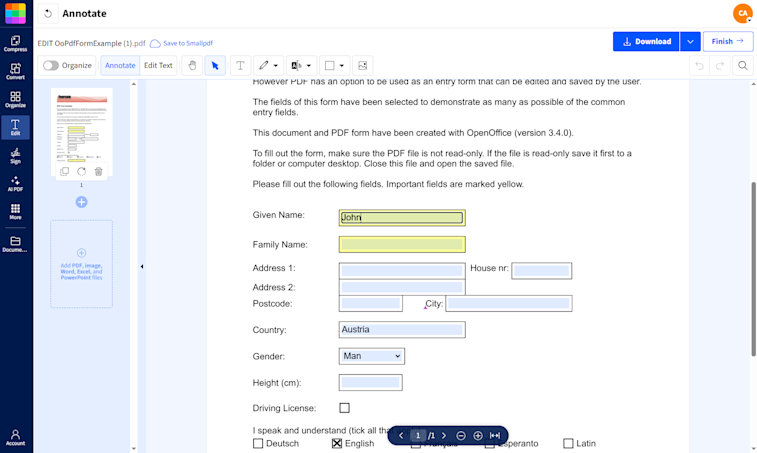
Task: Click the Finish button
Action: (728, 42)
